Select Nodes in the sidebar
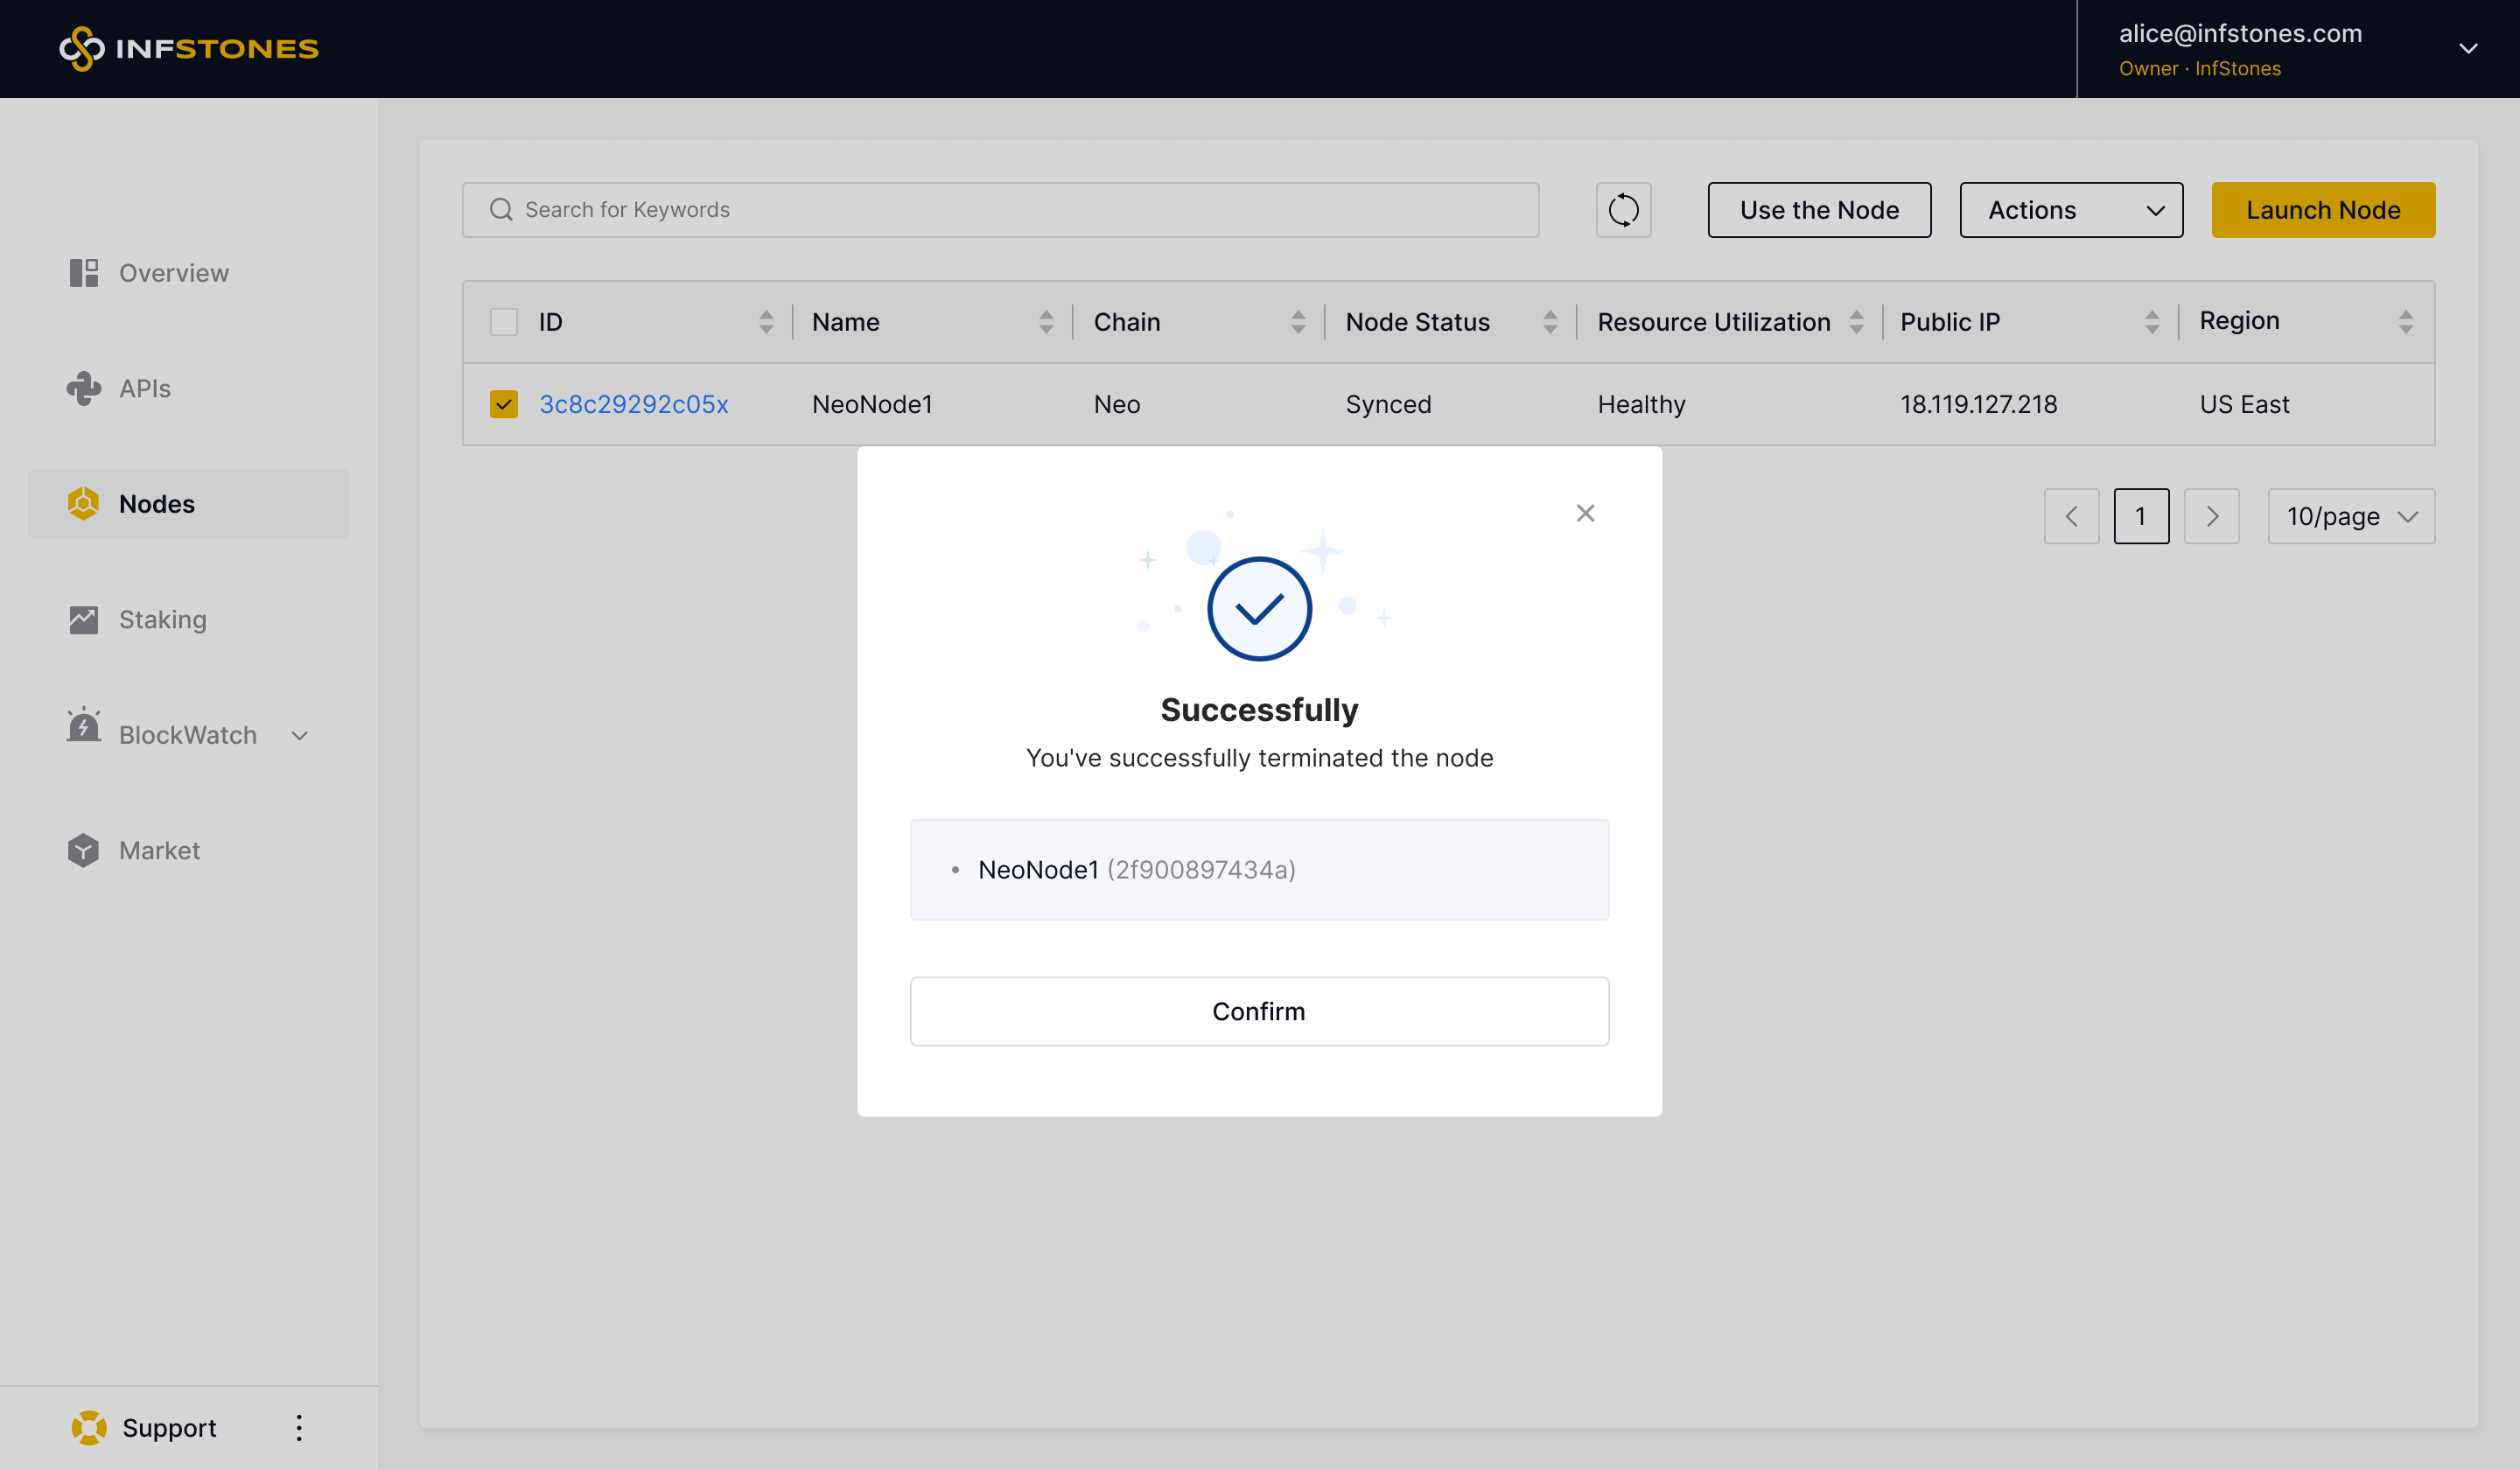This screenshot has width=2520, height=1470. point(157,504)
